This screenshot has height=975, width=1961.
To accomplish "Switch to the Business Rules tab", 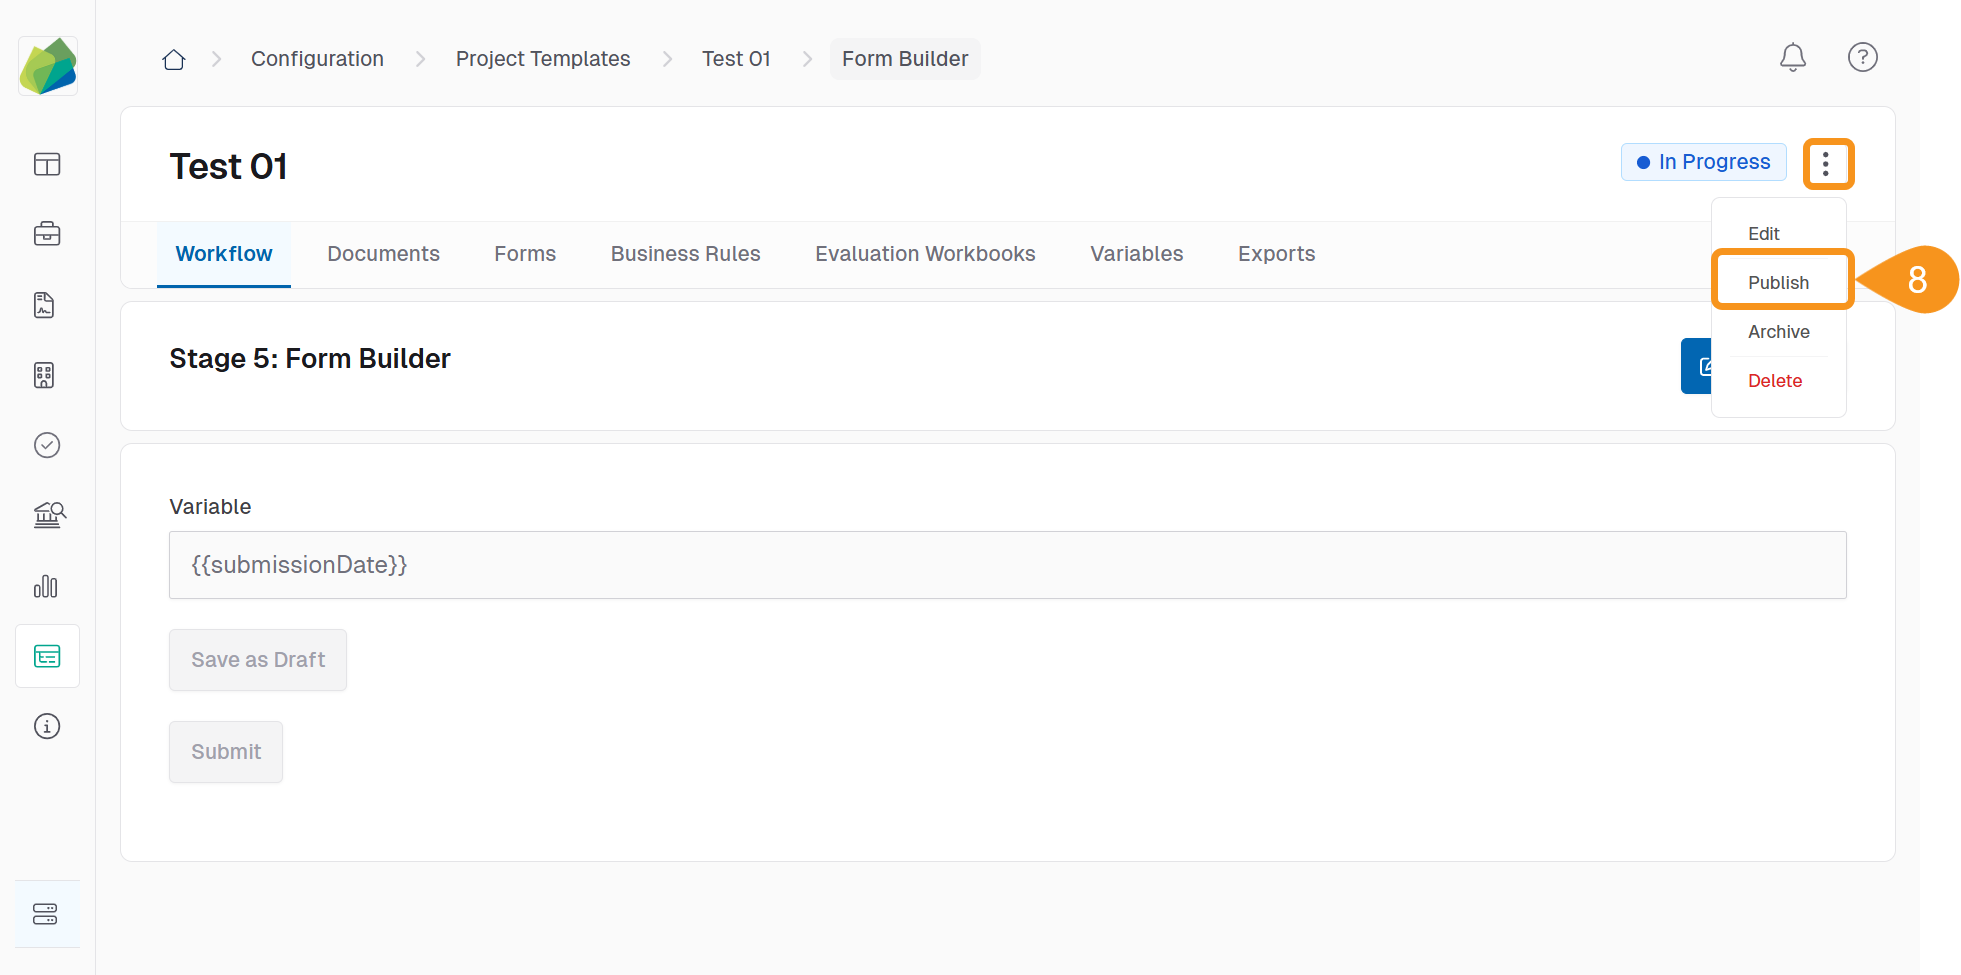I will tap(685, 254).
